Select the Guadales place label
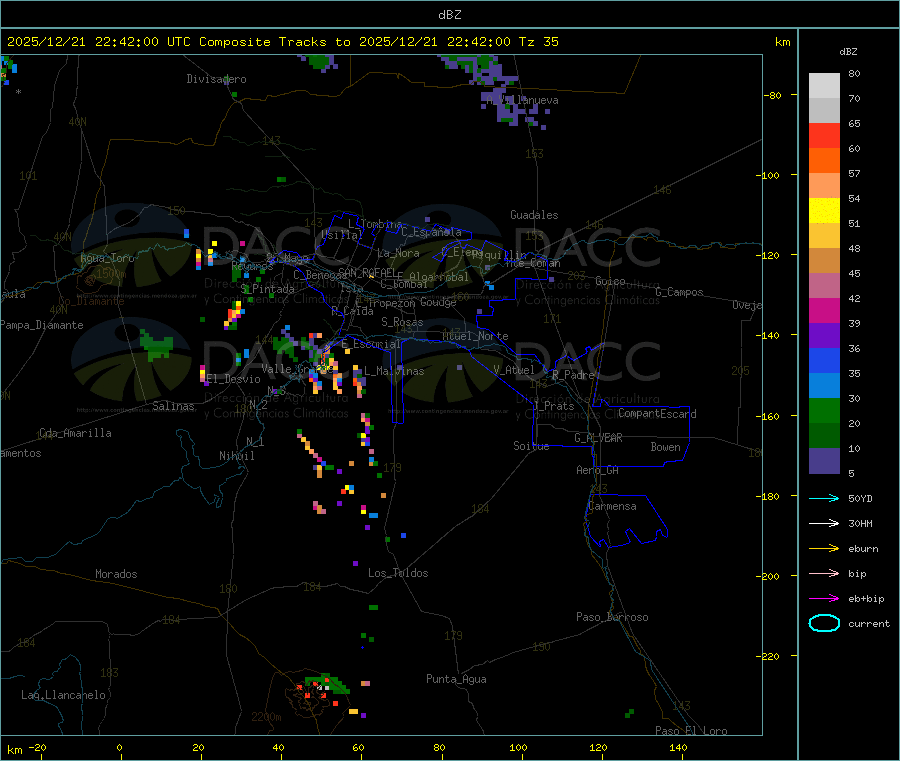The width and height of the screenshot is (900, 761). [534, 215]
